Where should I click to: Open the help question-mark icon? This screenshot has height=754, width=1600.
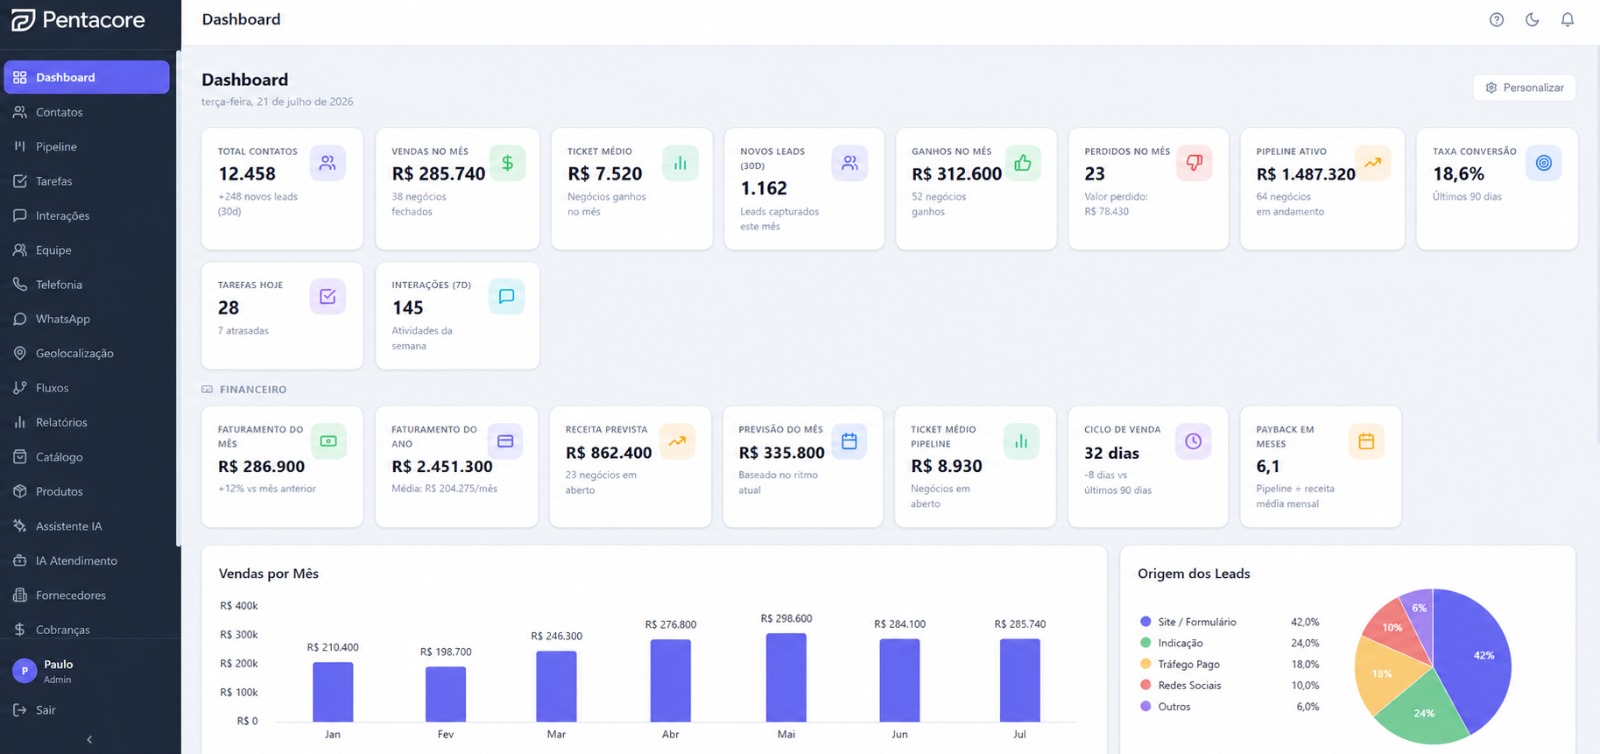1496,20
